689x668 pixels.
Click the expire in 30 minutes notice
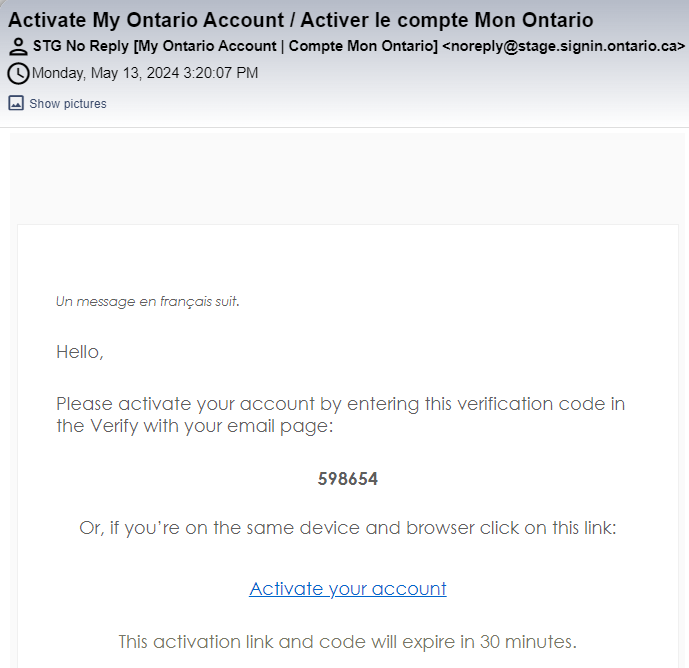(348, 642)
